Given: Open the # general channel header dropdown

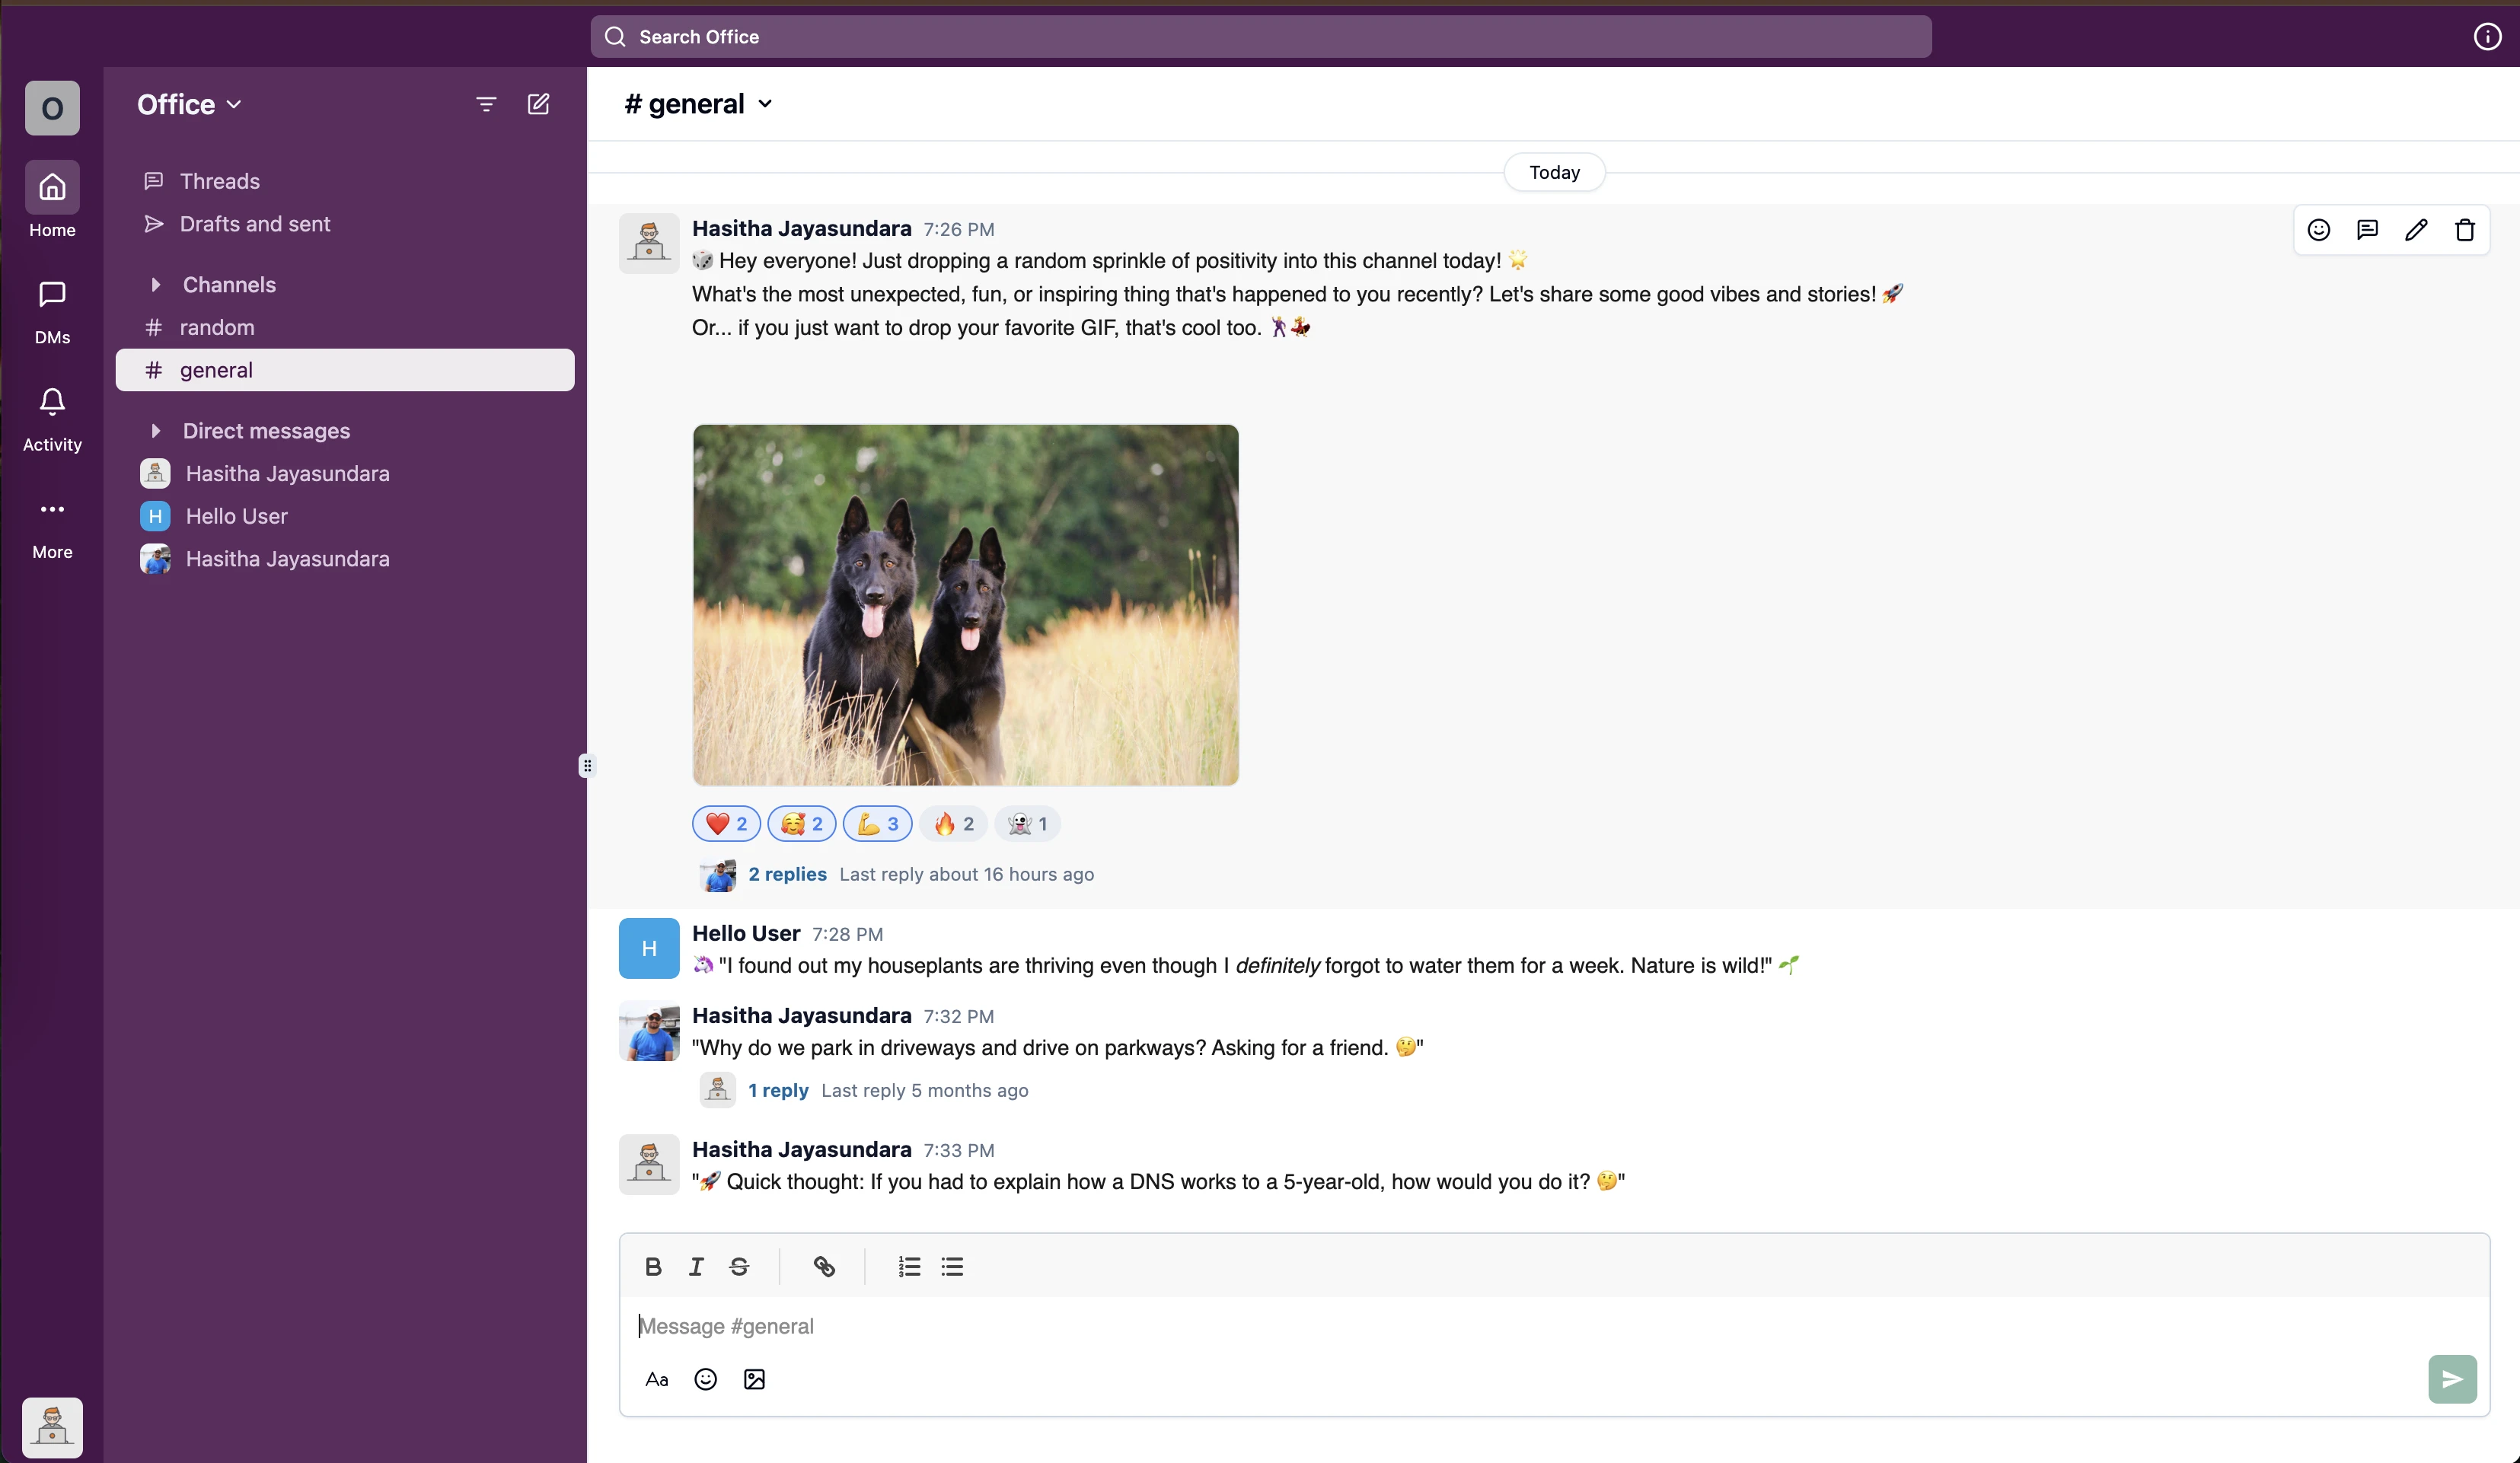Looking at the screenshot, I should (766, 103).
